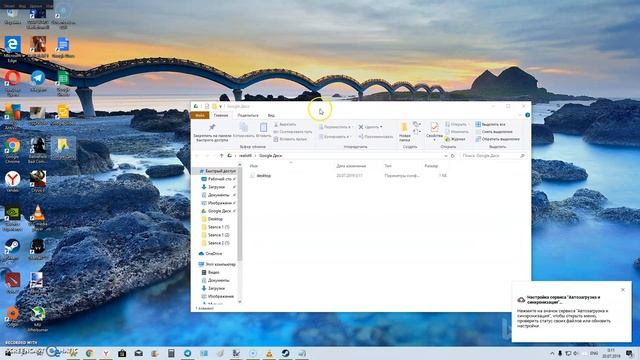The height and width of the screenshot is (360, 640).
Task: Open the Action Center notifications icon
Action: (x=630, y=353)
